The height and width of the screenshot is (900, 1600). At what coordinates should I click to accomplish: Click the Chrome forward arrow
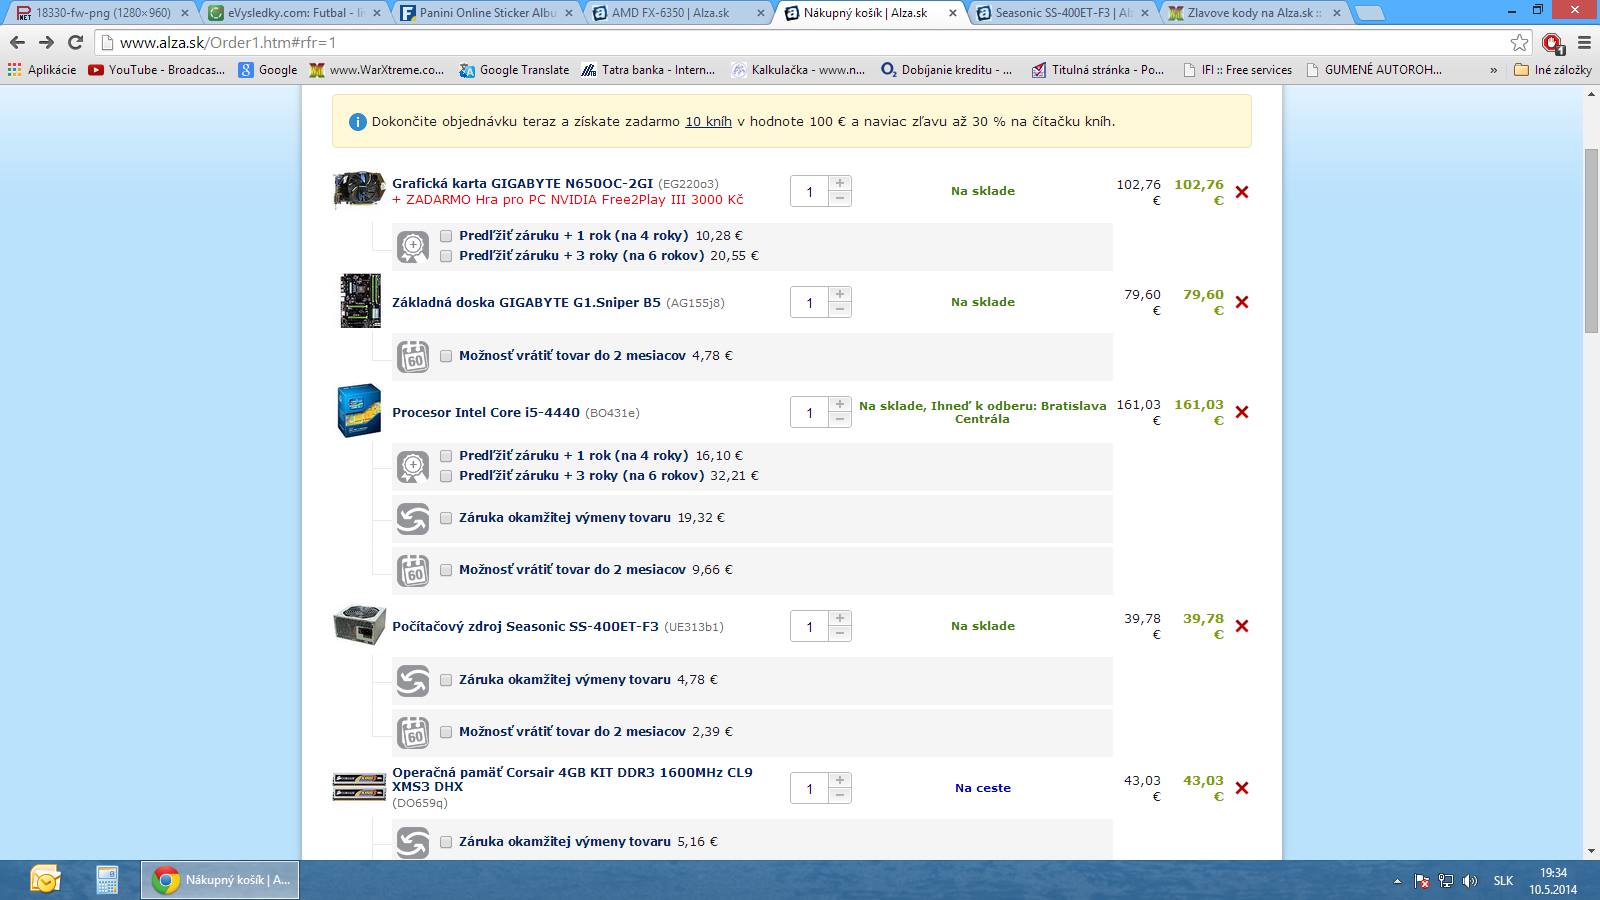point(46,42)
